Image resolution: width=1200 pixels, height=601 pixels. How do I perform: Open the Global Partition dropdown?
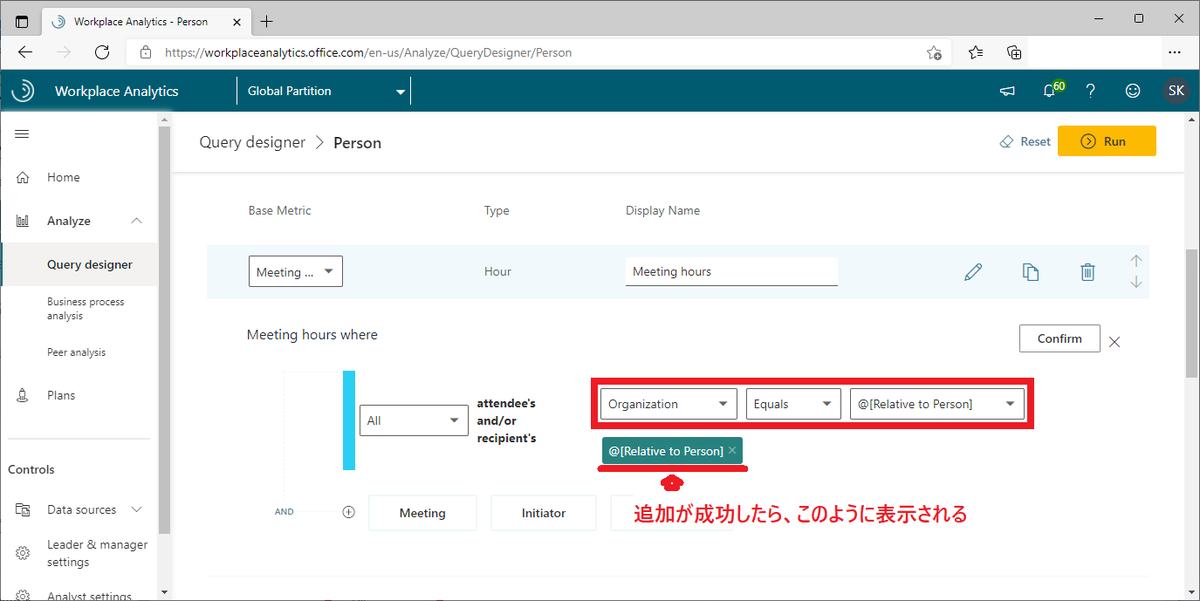pyautogui.click(x=325, y=91)
